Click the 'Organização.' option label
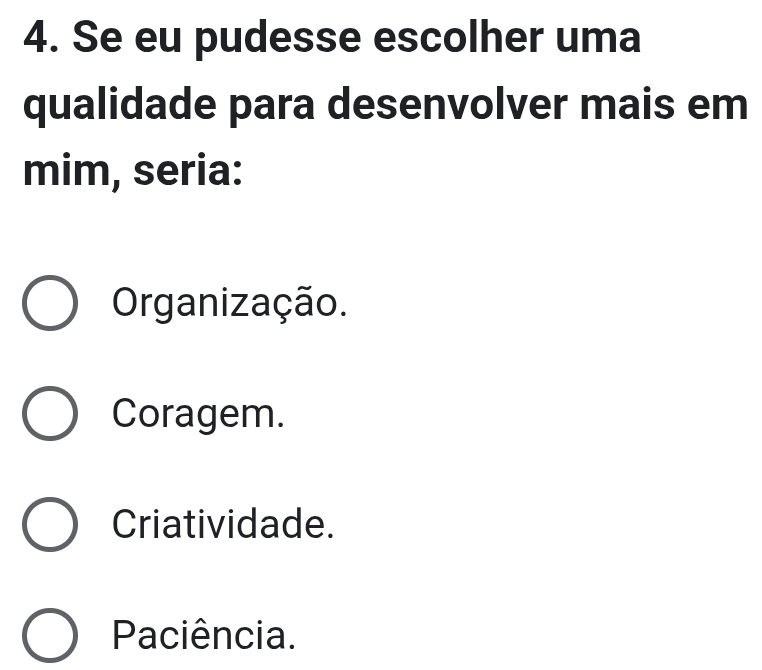The height and width of the screenshot is (670, 762). (231, 301)
